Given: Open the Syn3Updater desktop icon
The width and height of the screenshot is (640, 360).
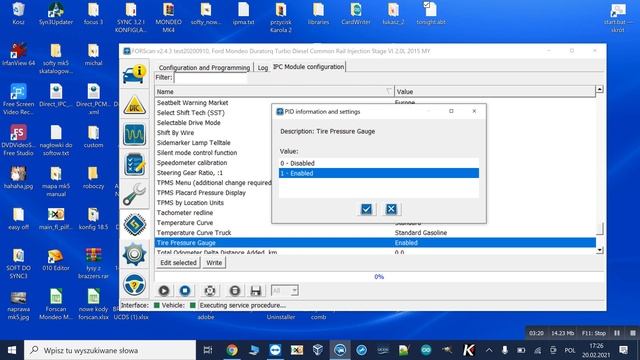Looking at the screenshot, I should point(56,13).
